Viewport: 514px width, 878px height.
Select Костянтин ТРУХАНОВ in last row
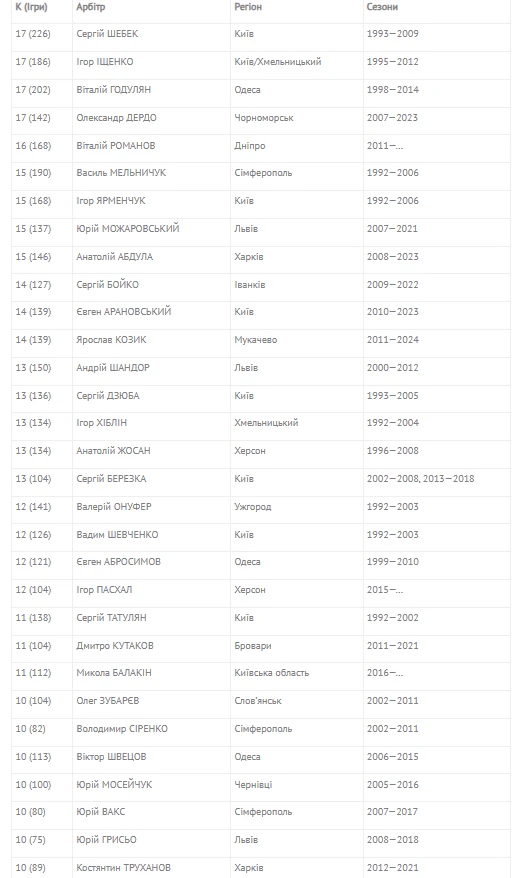point(124,868)
